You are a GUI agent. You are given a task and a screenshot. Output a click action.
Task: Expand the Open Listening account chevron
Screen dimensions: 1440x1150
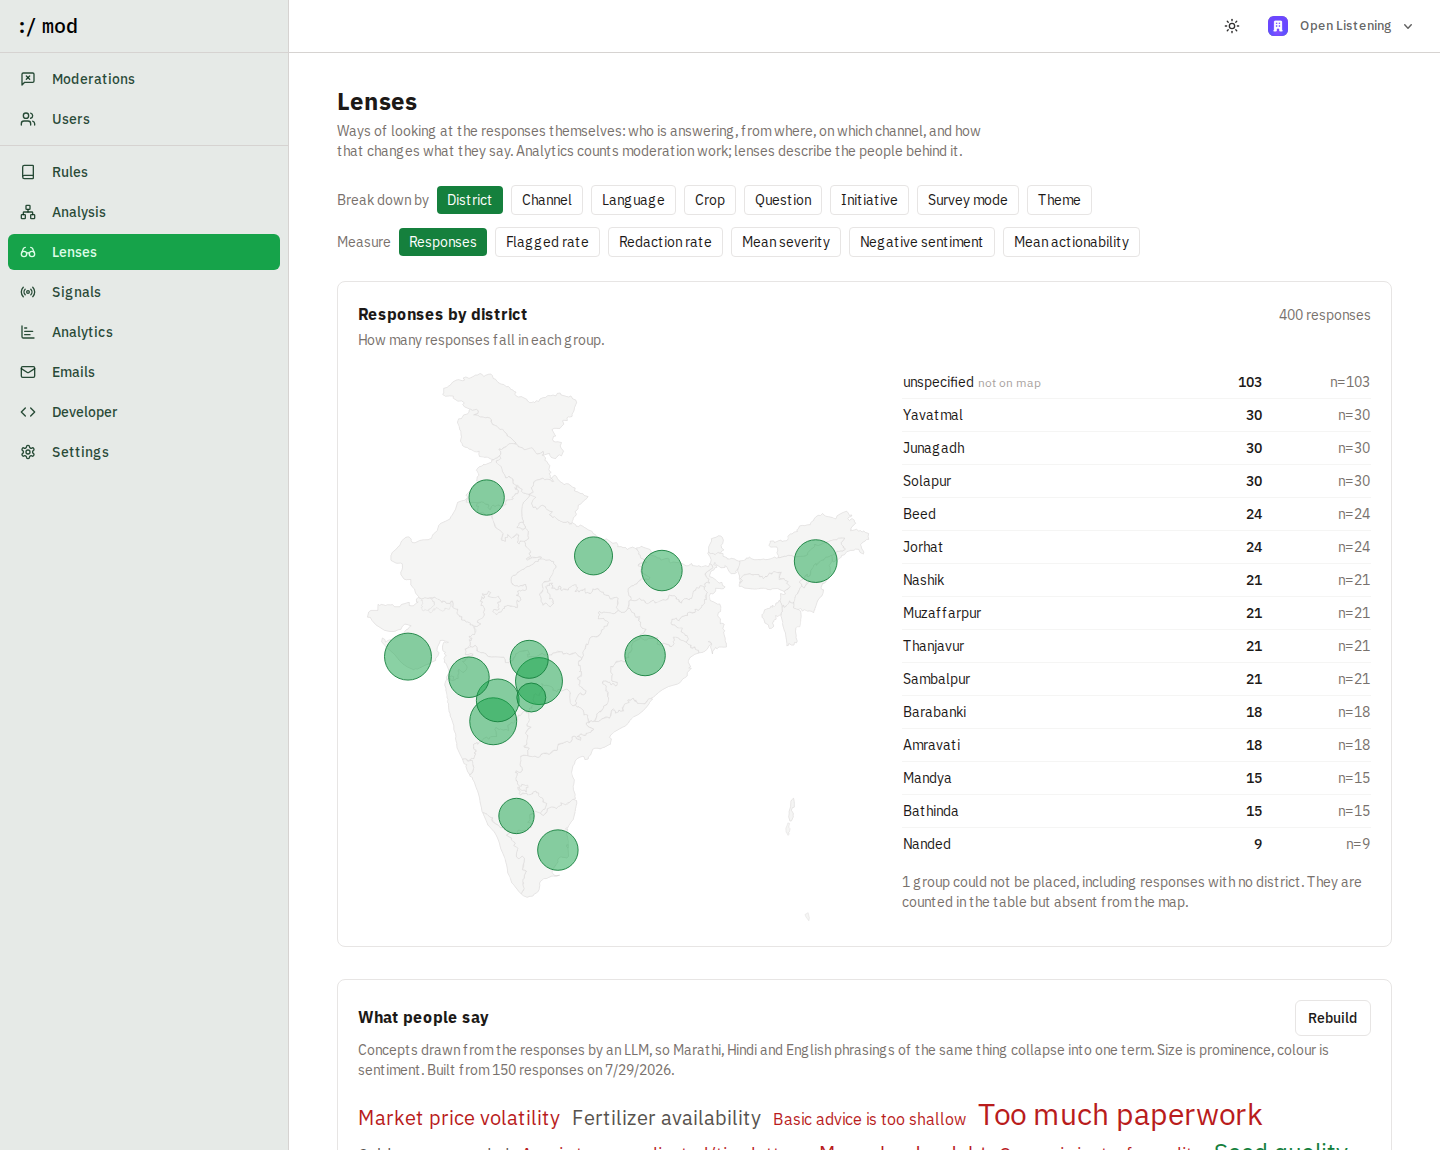click(1408, 26)
